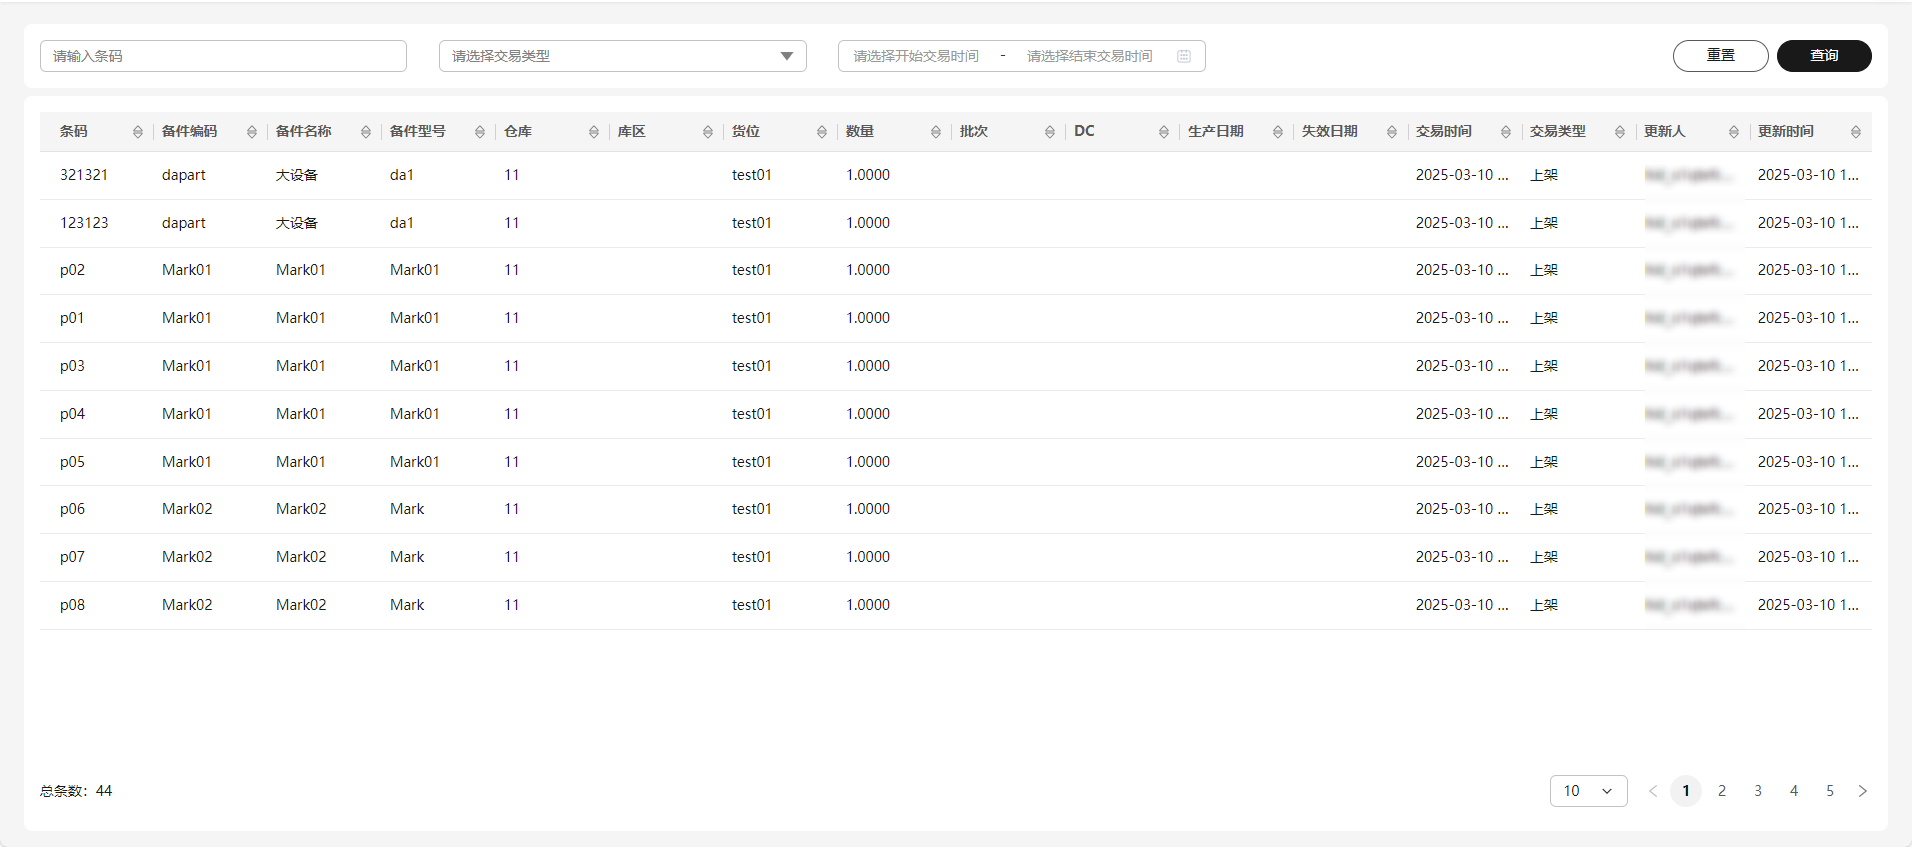Click da1 model in row 321321
This screenshot has width=1912, height=847.
(402, 175)
